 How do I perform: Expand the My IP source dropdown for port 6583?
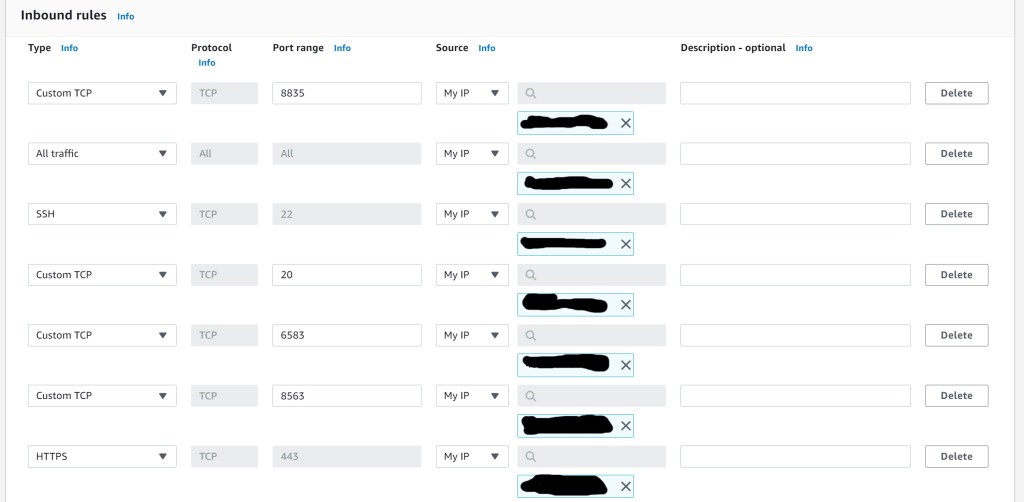472,335
